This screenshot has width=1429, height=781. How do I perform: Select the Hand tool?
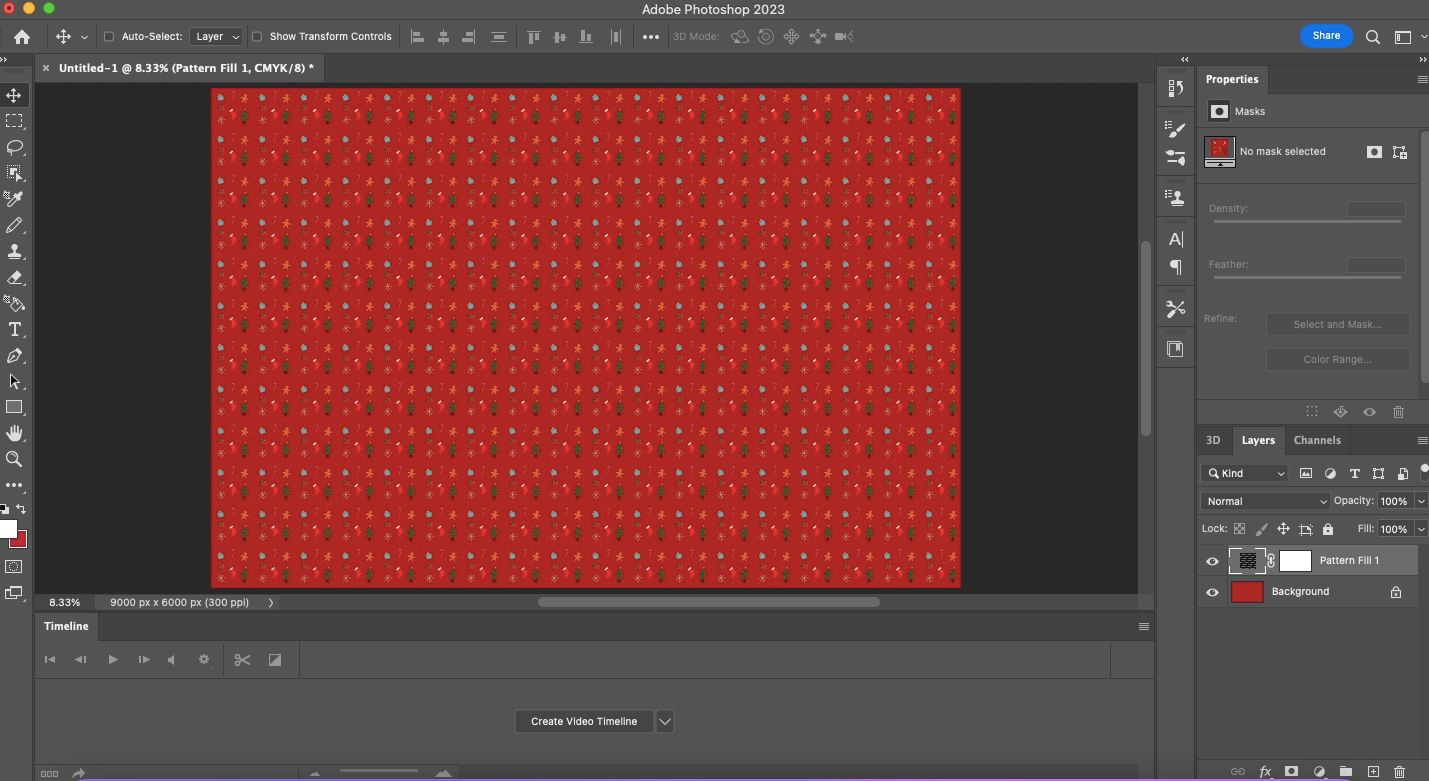(14, 433)
